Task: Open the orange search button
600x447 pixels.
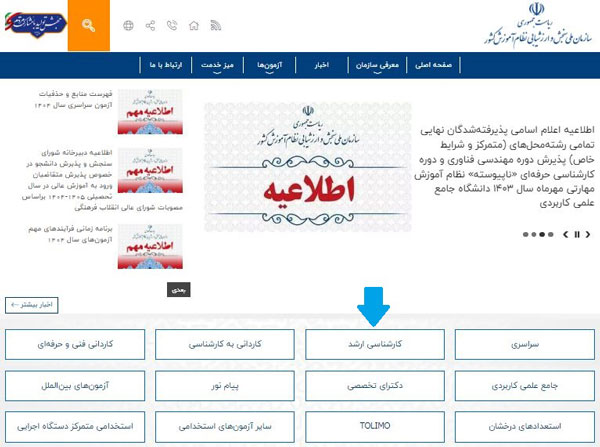Action: point(89,25)
